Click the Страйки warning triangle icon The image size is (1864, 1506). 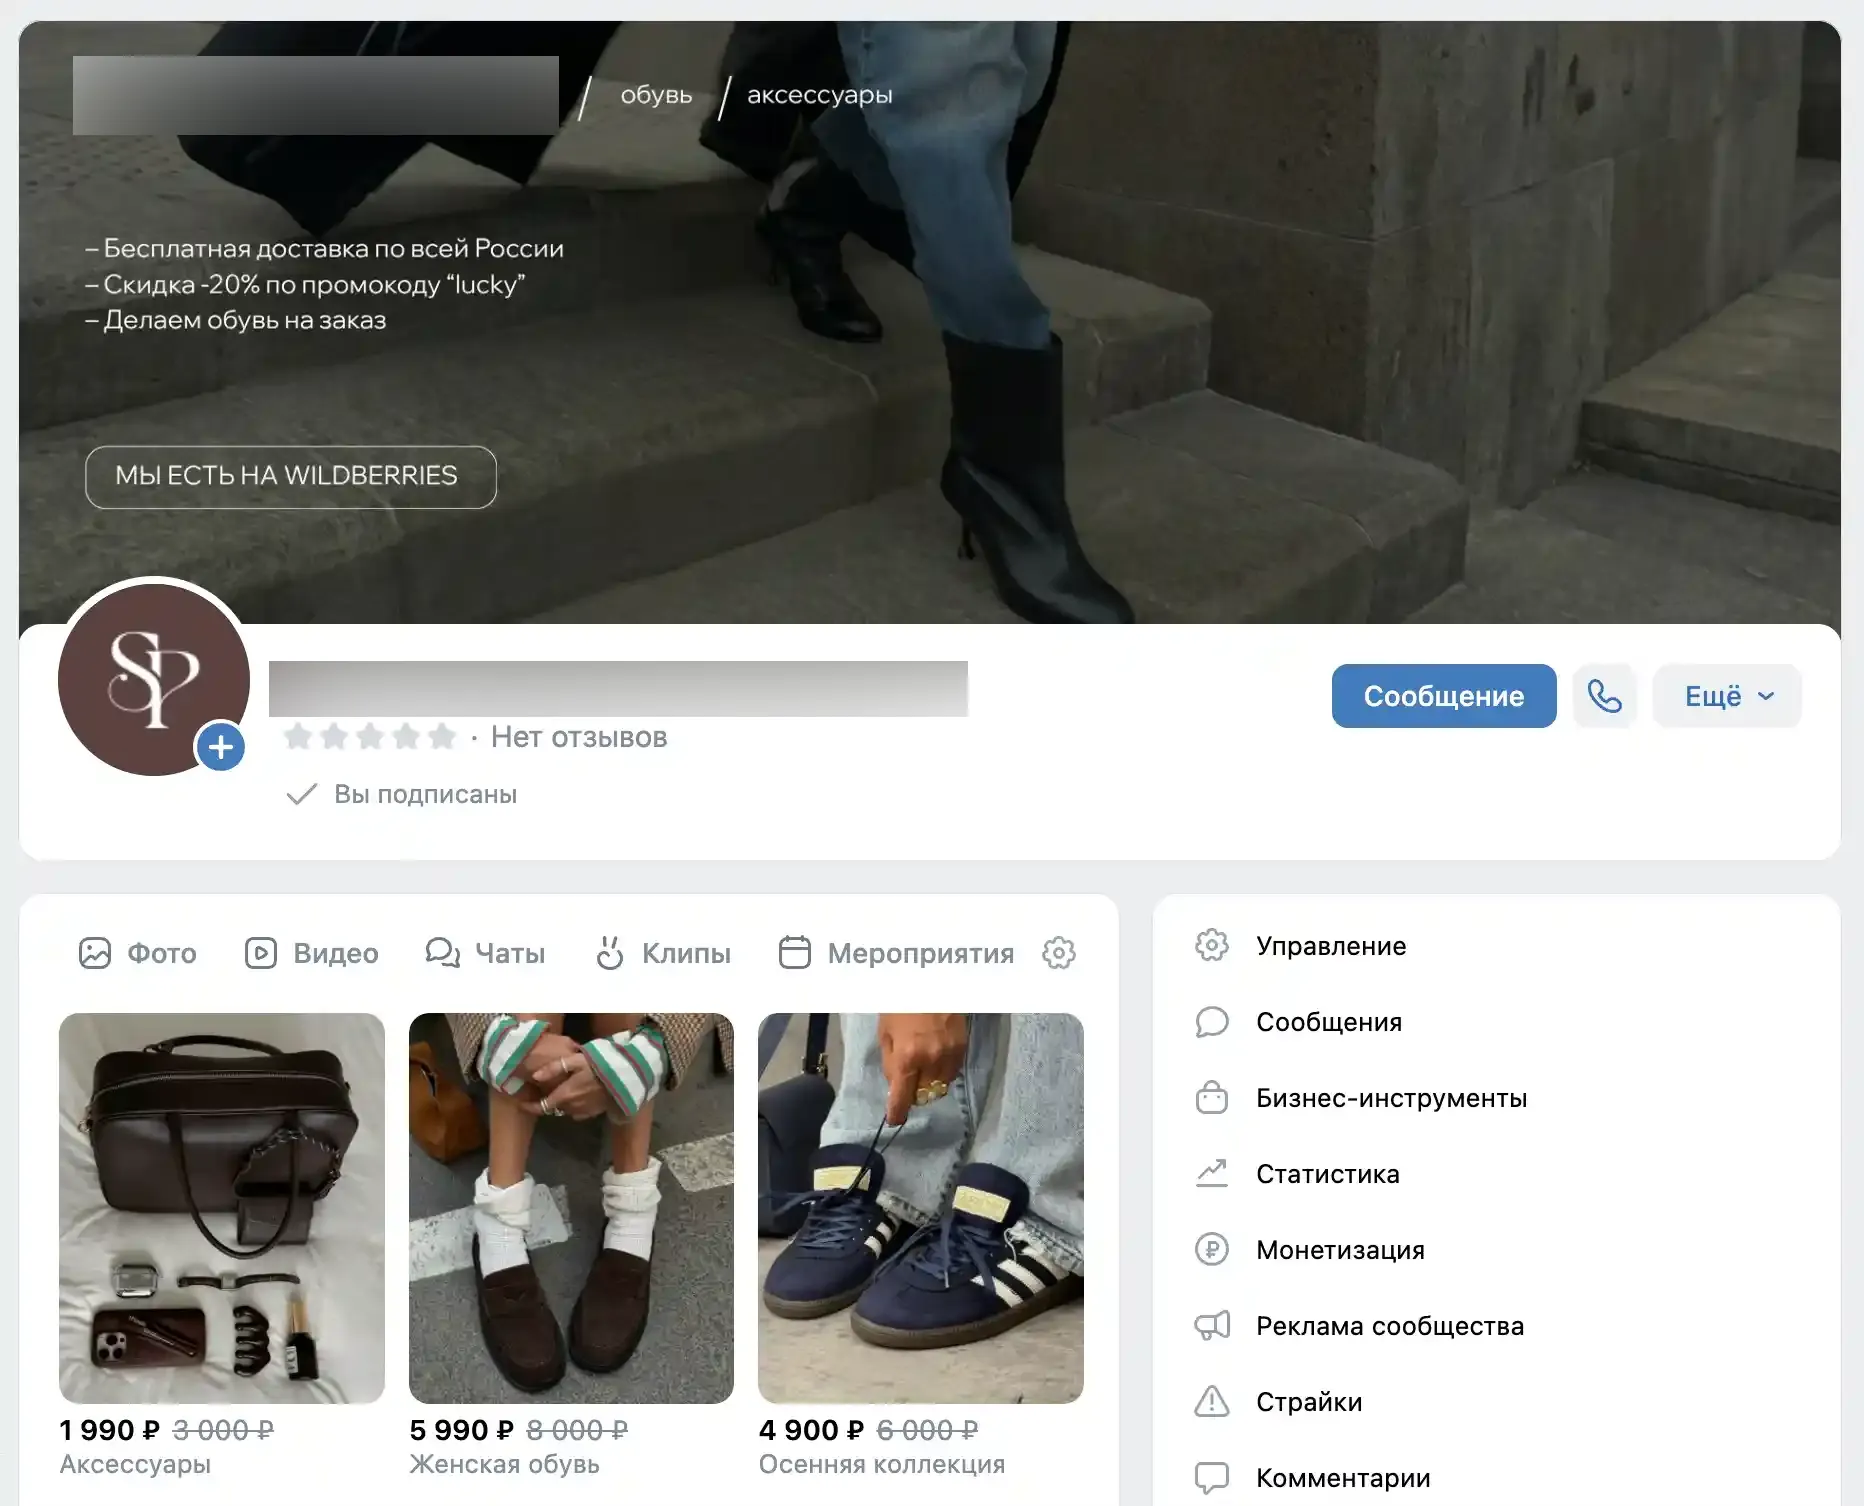1212,1401
